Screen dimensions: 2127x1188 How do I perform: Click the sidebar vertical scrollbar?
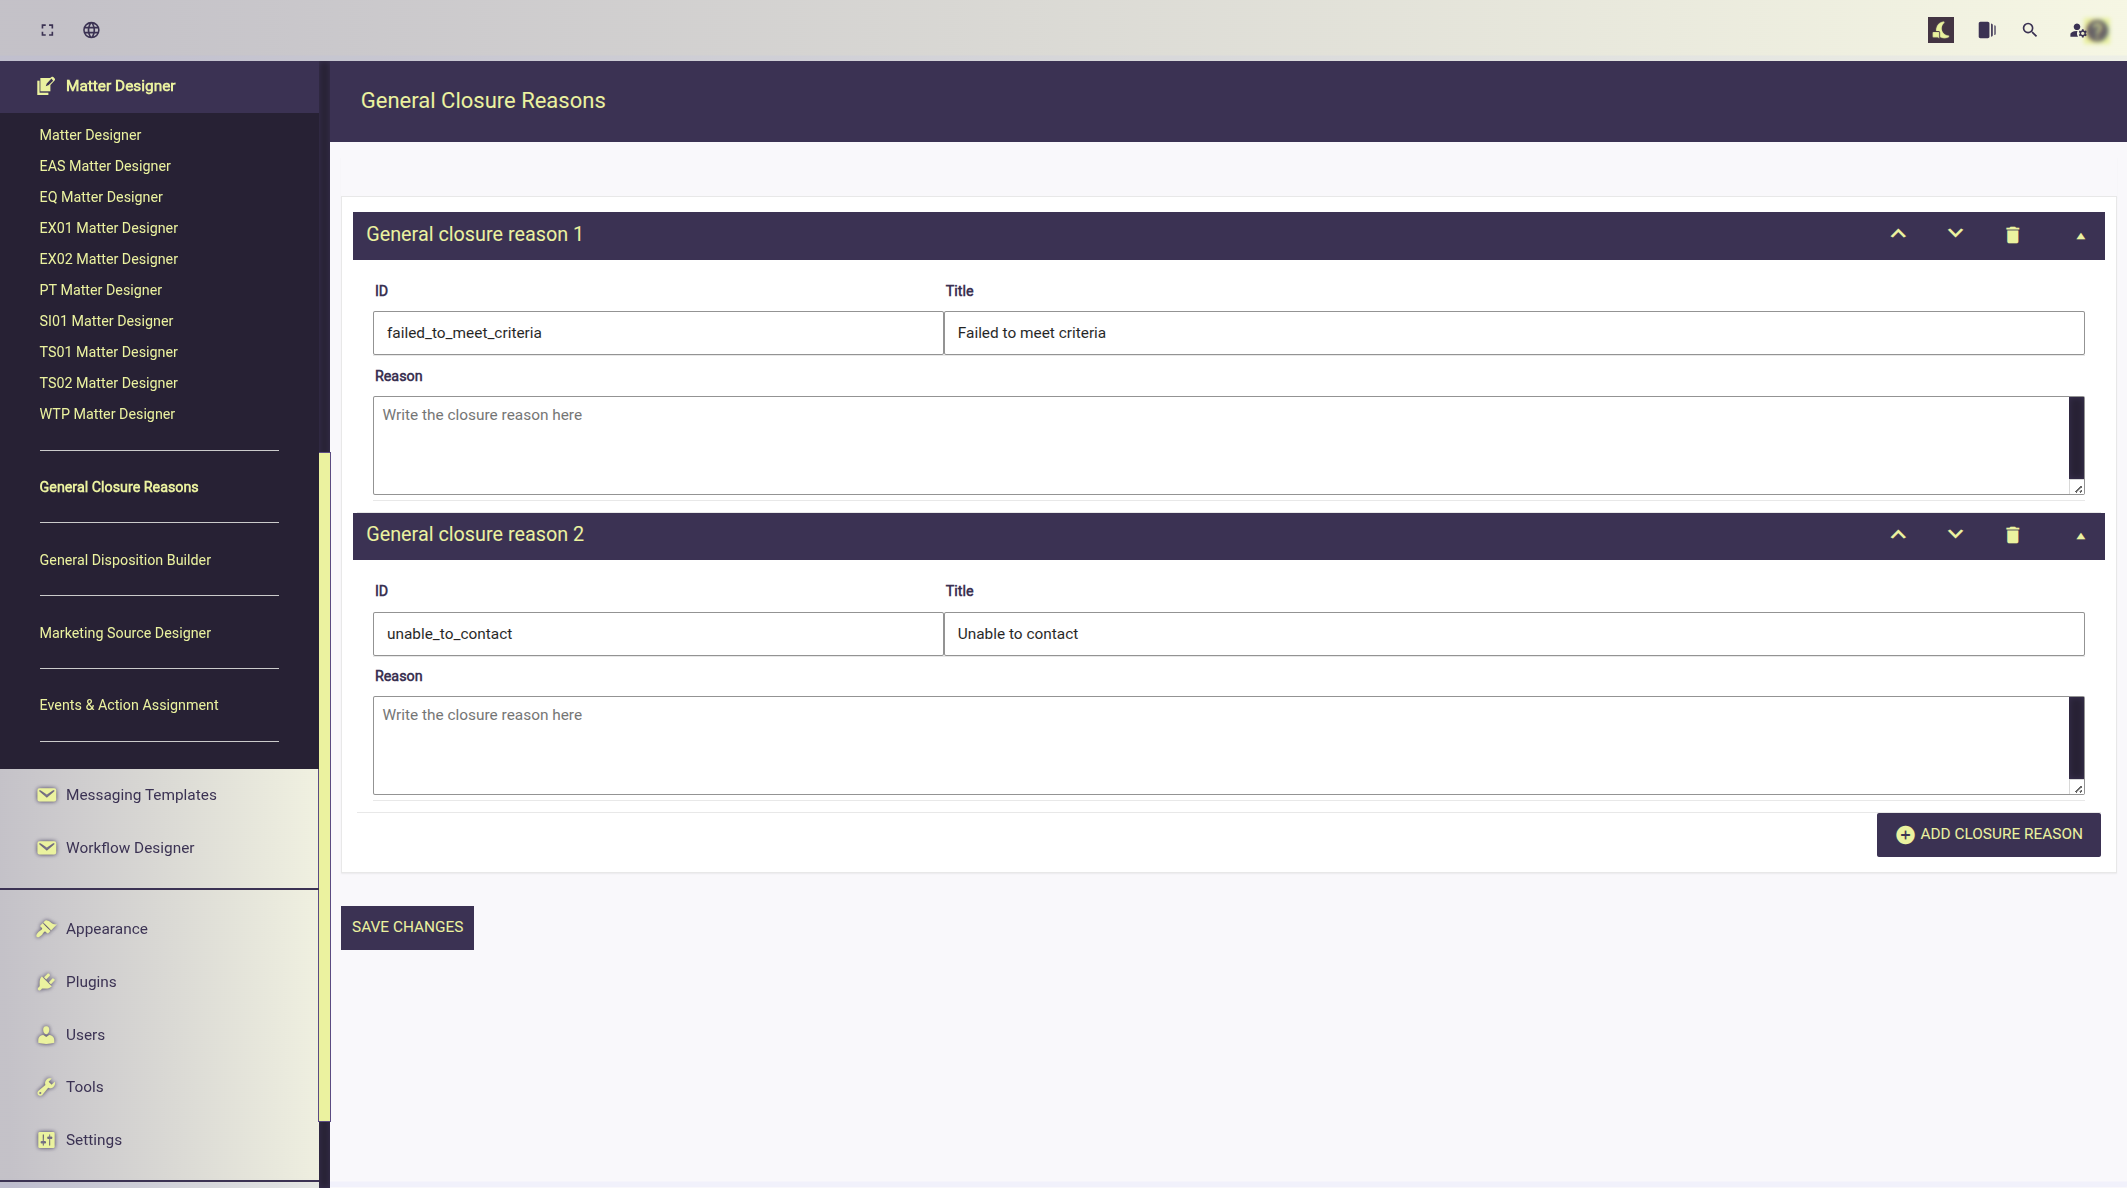coord(324,785)
